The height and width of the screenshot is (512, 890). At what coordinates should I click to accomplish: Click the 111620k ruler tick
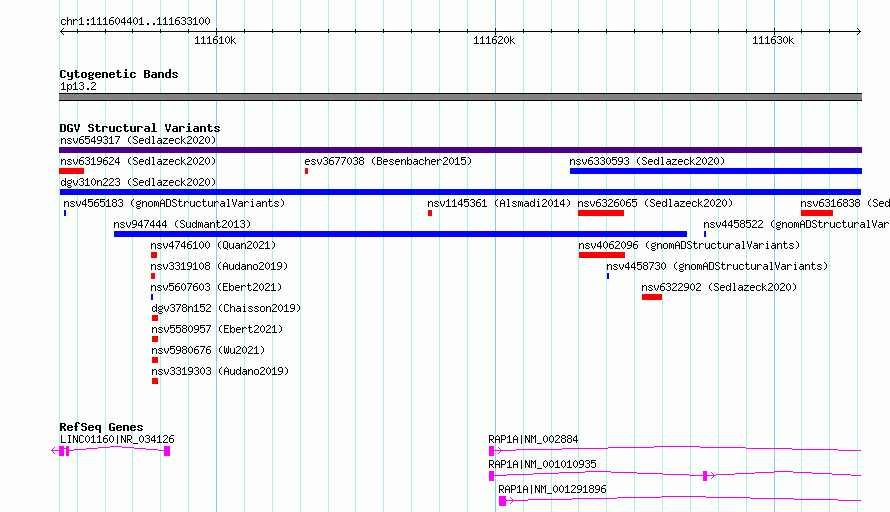click(x=494, y=40)
